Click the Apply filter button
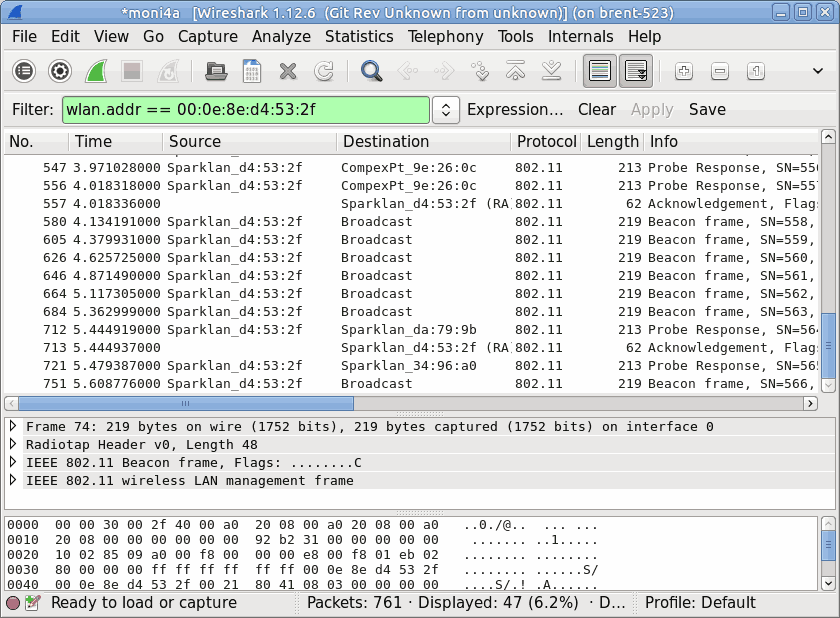This screenshot has height=618, width=840. point(652,110)
